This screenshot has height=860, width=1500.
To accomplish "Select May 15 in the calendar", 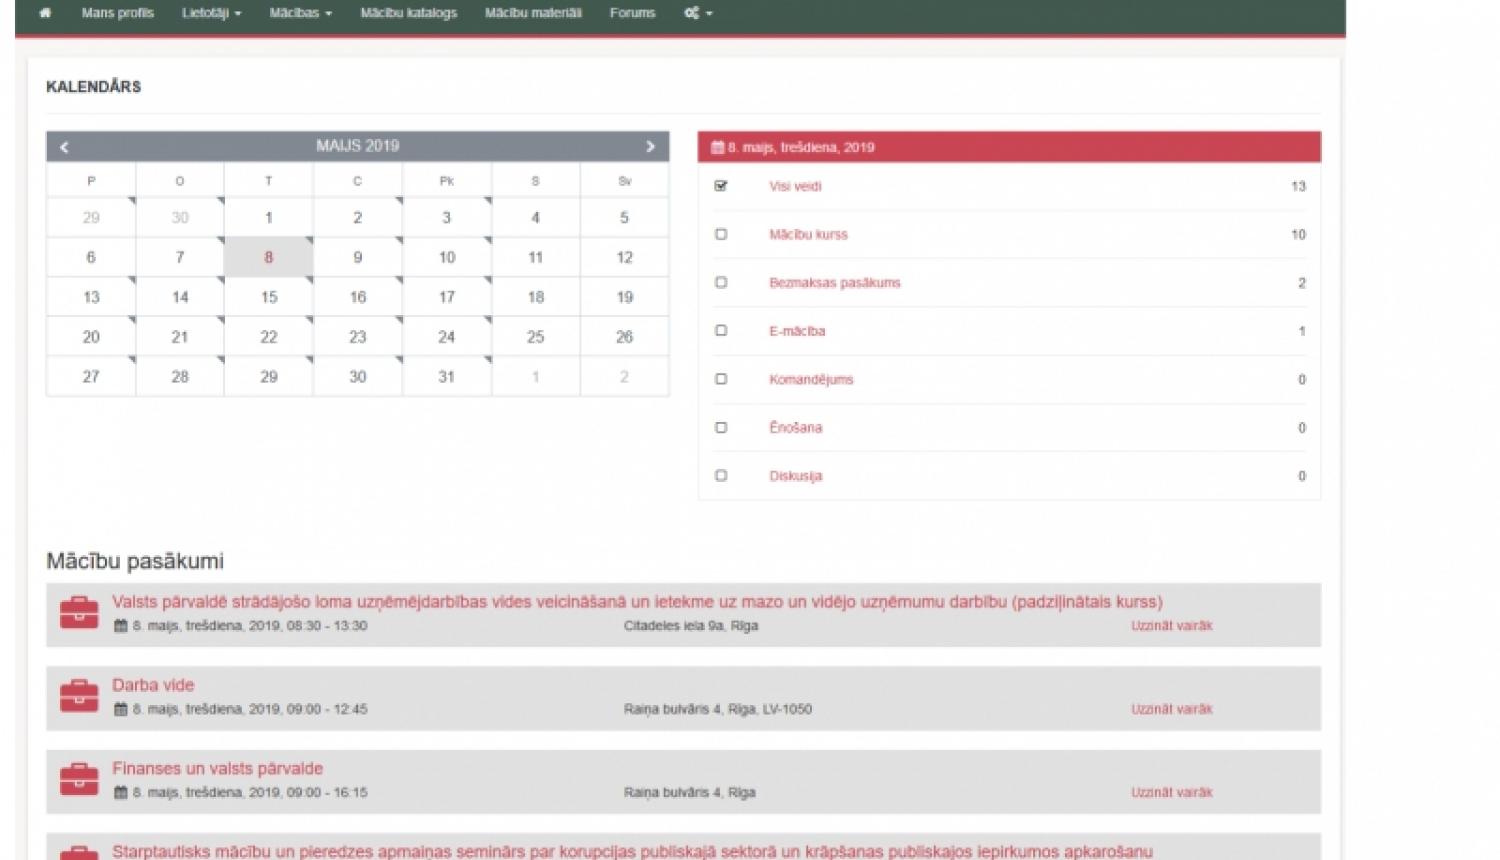I will pyautogui.click(x=269, y=297).
